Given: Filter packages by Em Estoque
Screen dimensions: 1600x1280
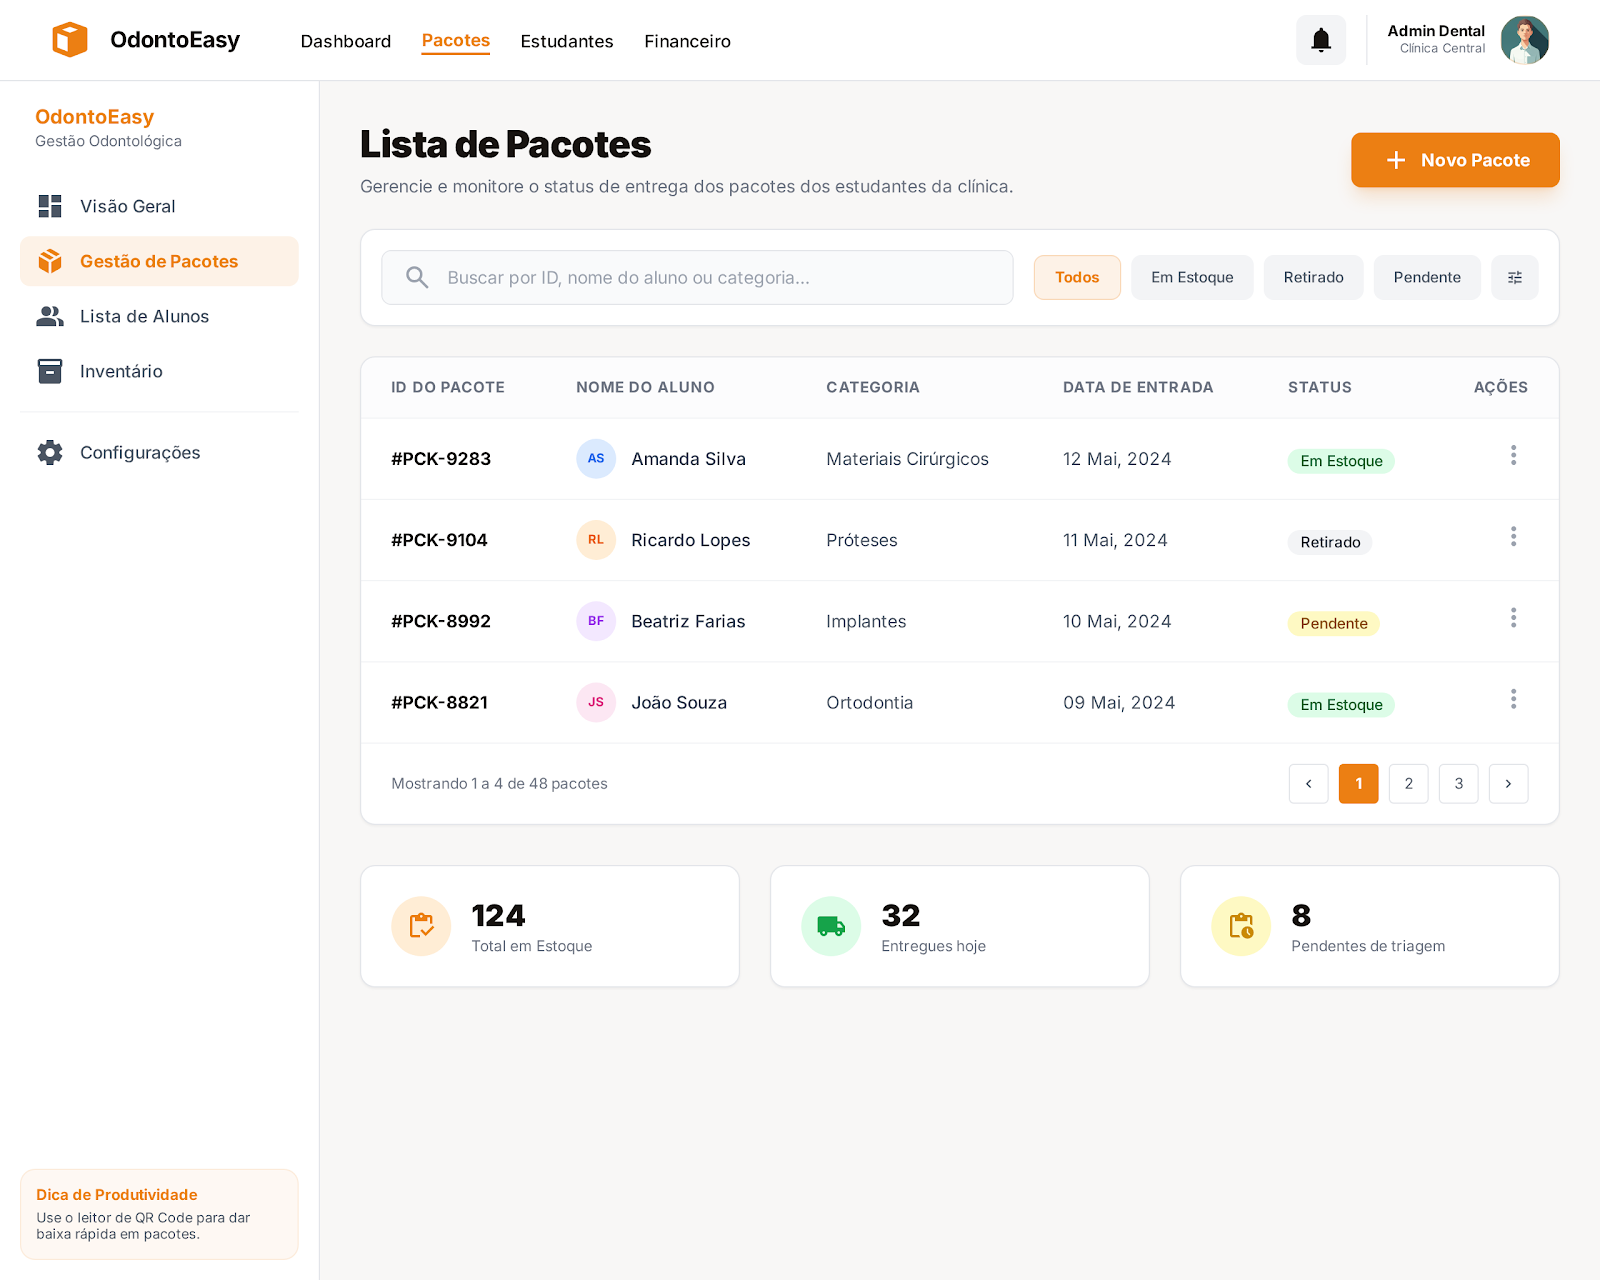Looking at the screenshot, I should click(1191, 277).
